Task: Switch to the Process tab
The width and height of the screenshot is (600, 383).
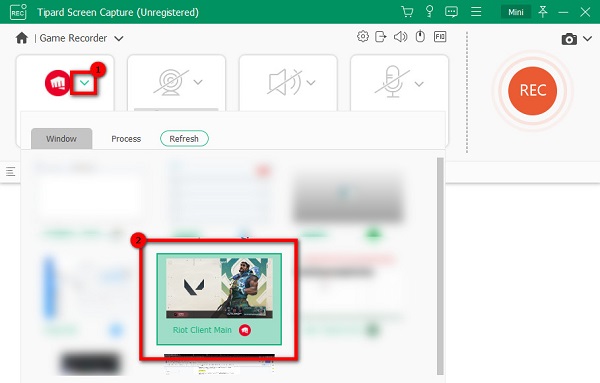Action: pos(126,139)
